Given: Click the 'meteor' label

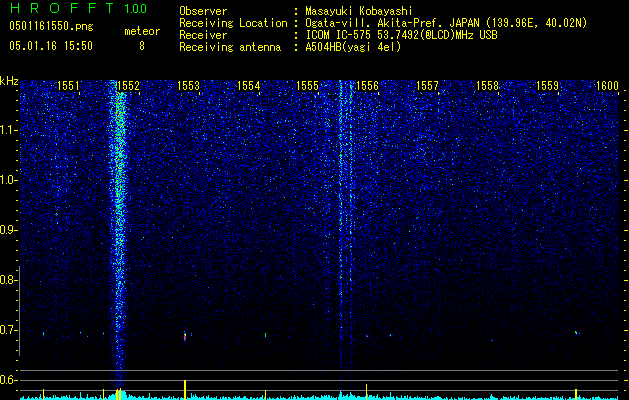Looking at the screenshot, I should [142, 31].
